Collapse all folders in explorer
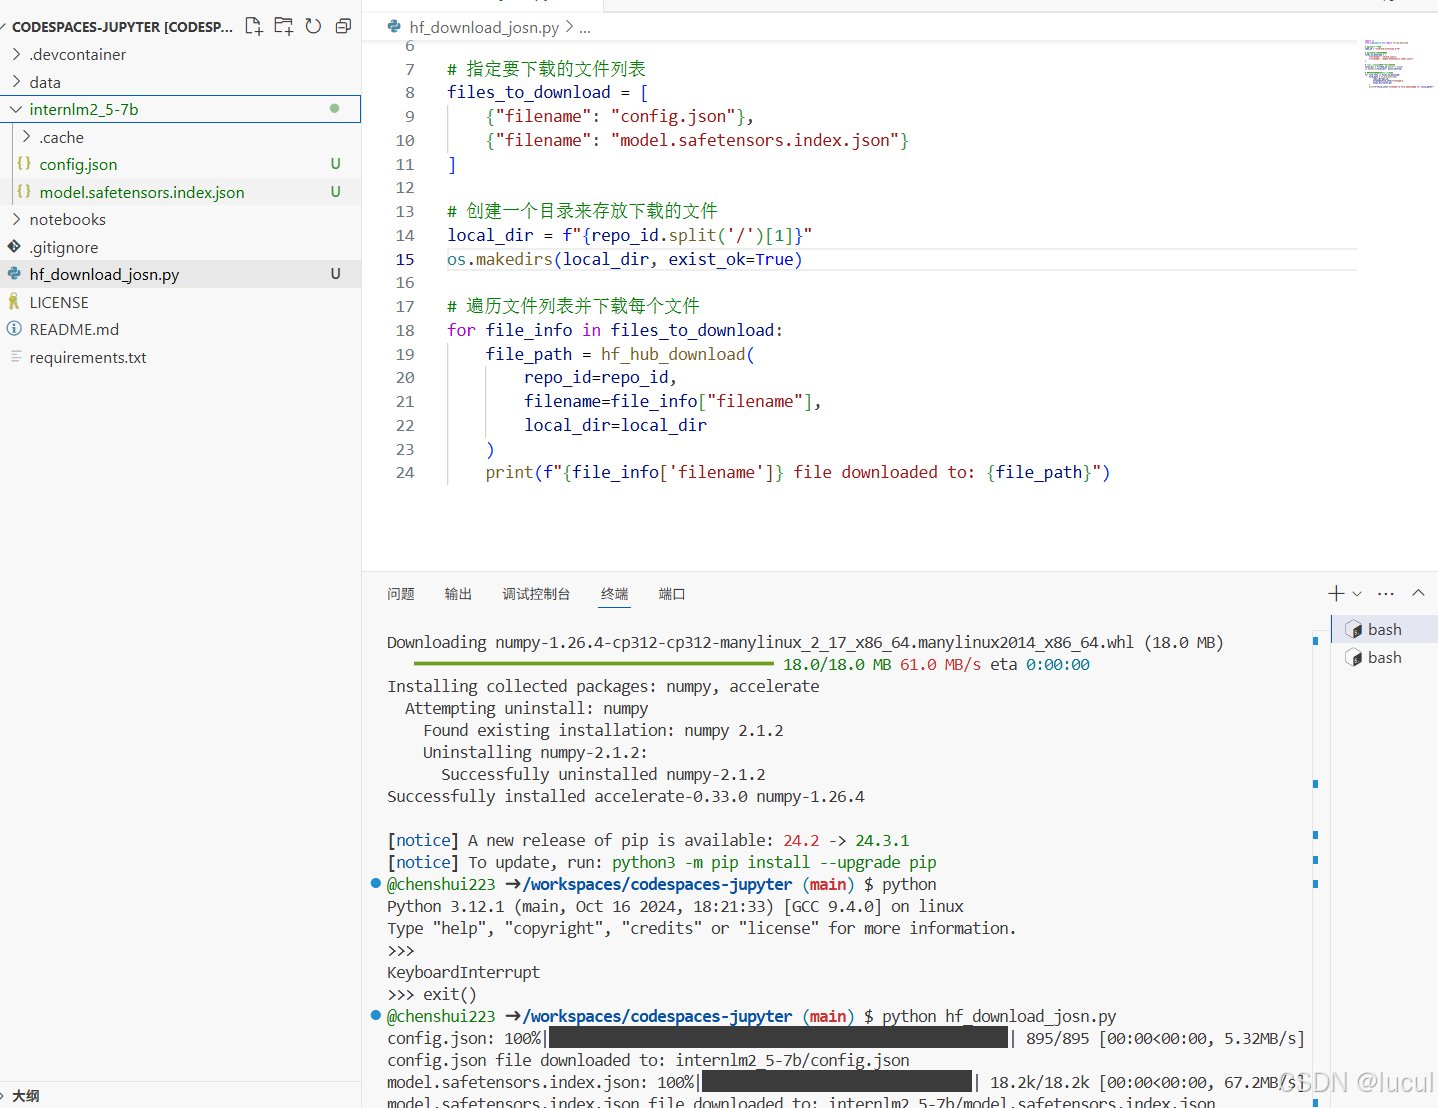The height and width of the screenshot is (1108, 1438). click(x=343, y=26)
